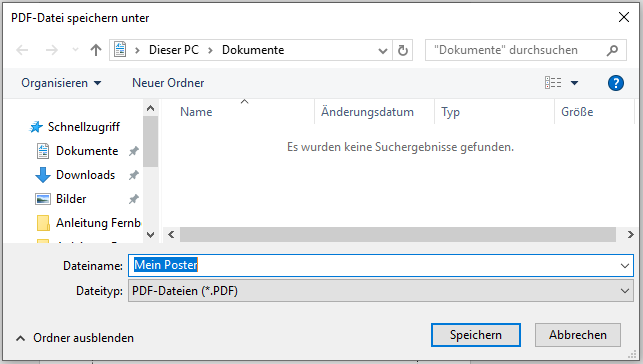Click the Speichern button
Image resolution: width=643 pixels, height=364 pixels.
476,335
